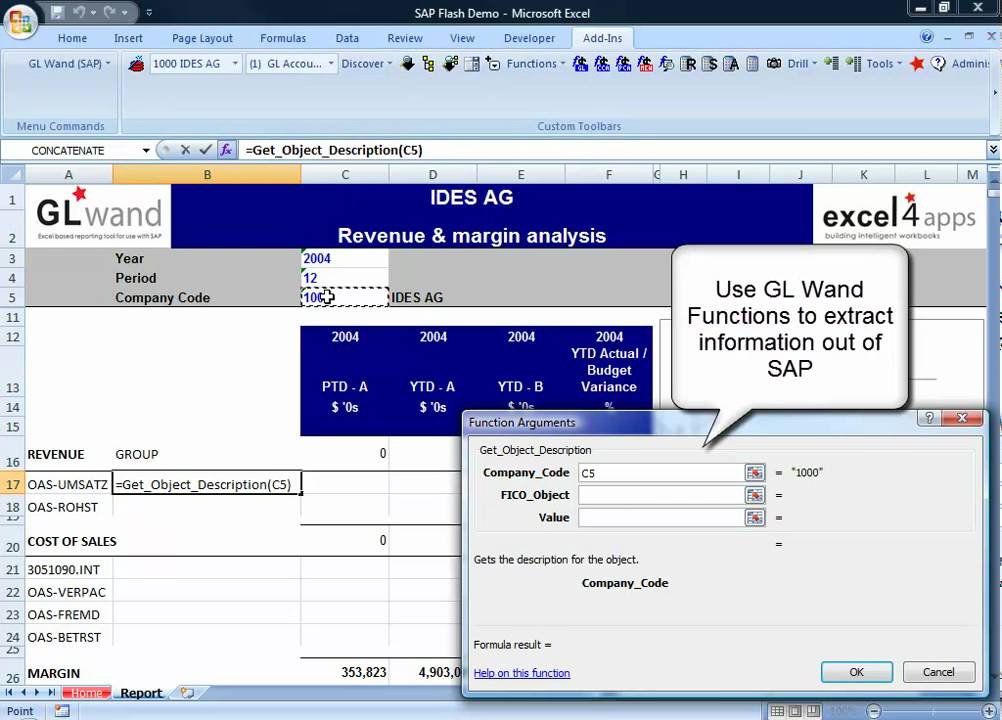The image size is (1002, 720).
Task: Open the Home ribbon tab
Action: (x=72, y=38)
